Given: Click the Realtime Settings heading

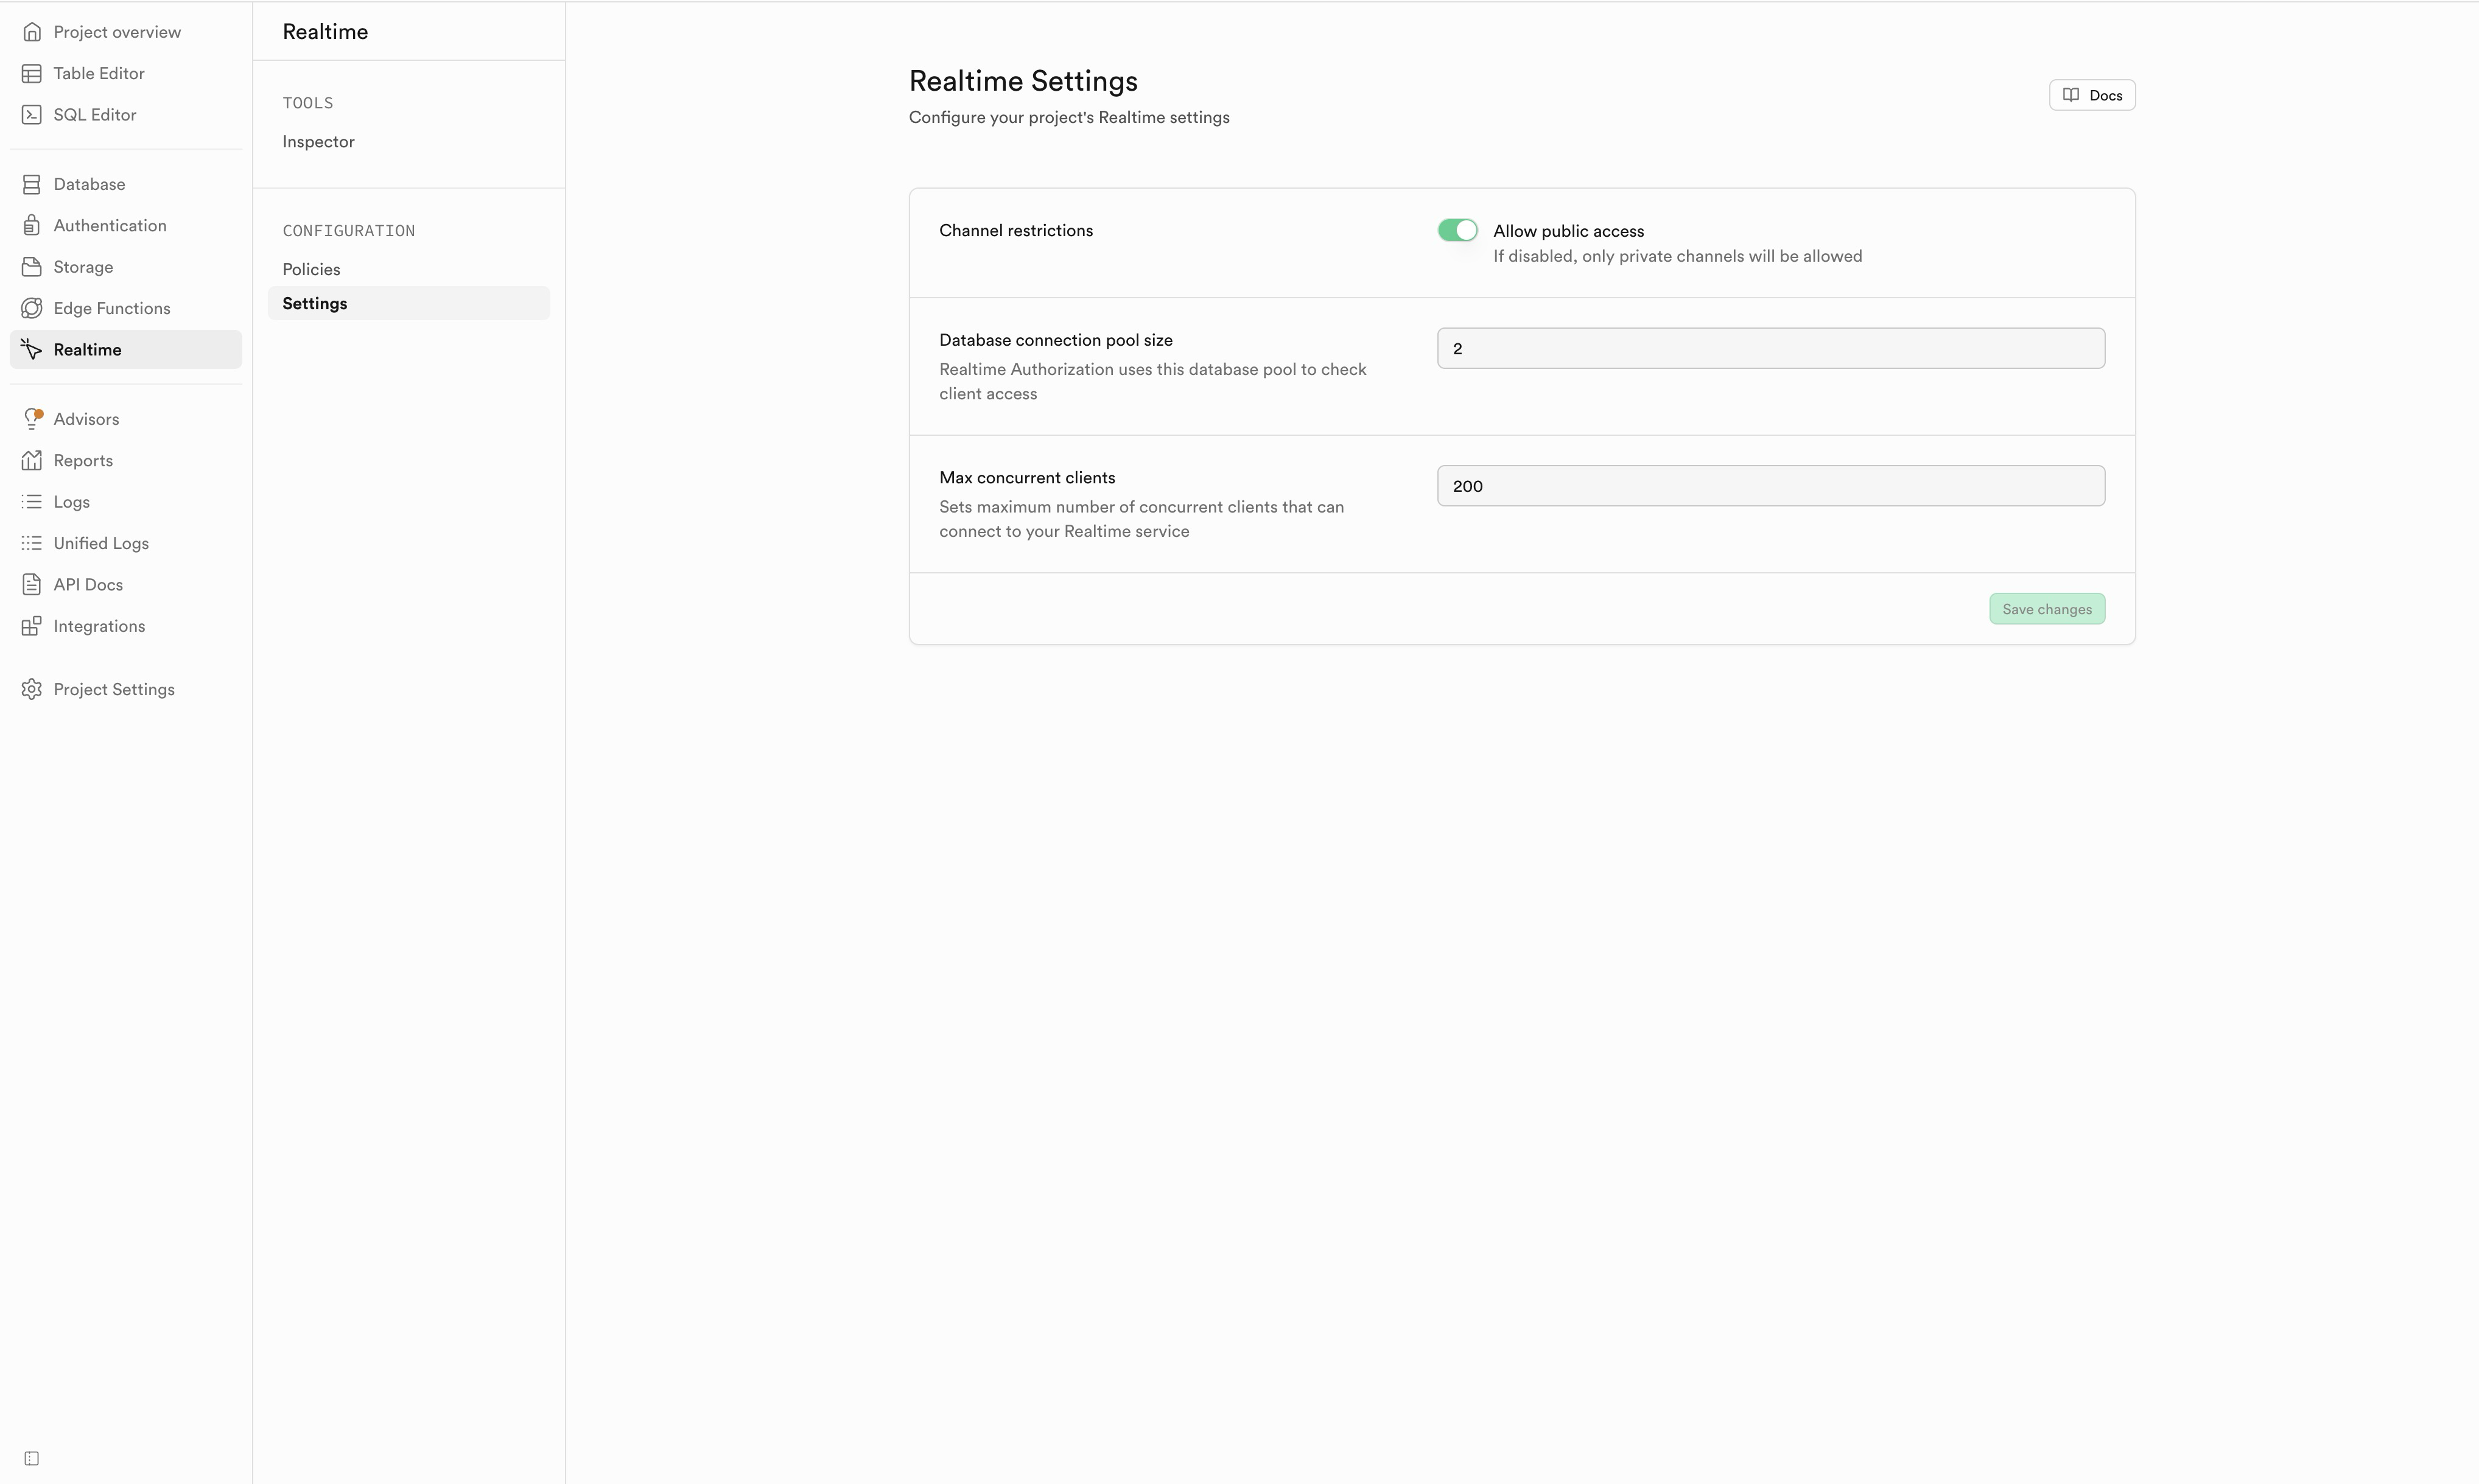Looking at the screenshot, I should point(1023,81).
